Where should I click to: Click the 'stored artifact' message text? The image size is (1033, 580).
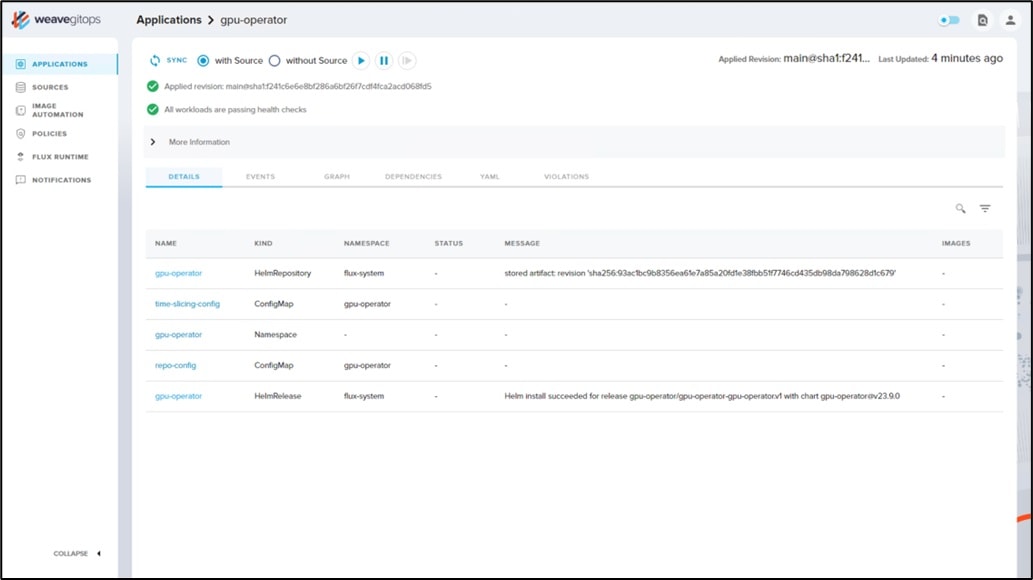coord(700,273)
